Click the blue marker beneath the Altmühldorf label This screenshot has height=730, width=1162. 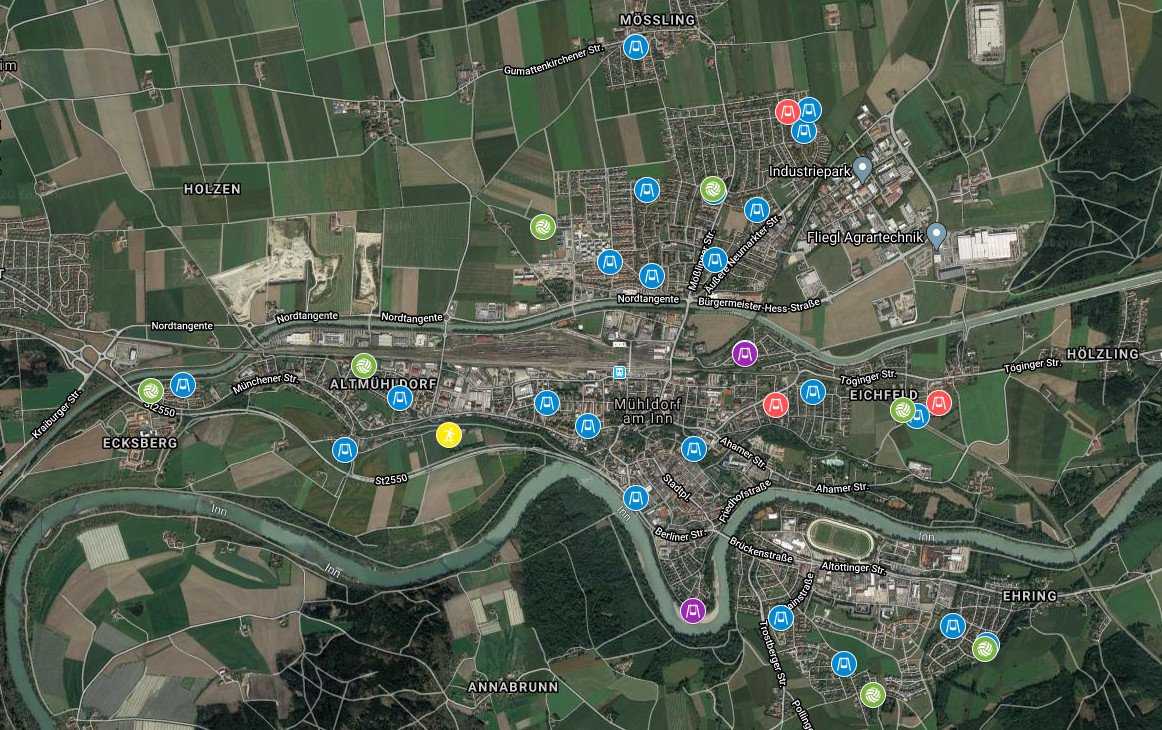click(x=399, y=398)
